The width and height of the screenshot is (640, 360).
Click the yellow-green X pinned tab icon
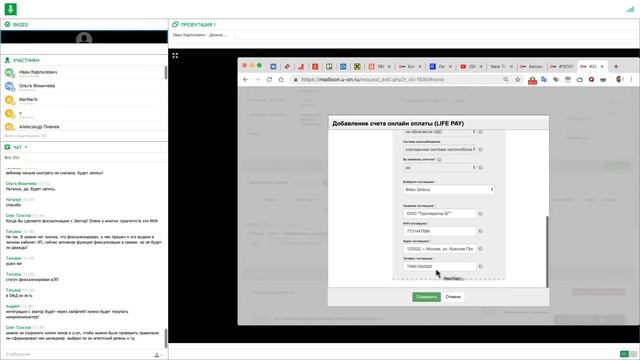tap(357, 67)
